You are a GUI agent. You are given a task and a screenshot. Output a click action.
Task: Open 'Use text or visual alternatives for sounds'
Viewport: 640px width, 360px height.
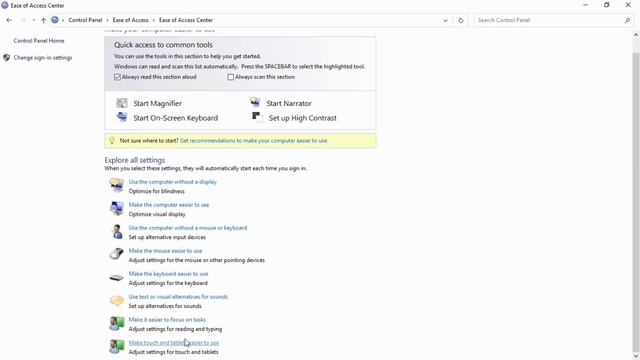(178, 297)
